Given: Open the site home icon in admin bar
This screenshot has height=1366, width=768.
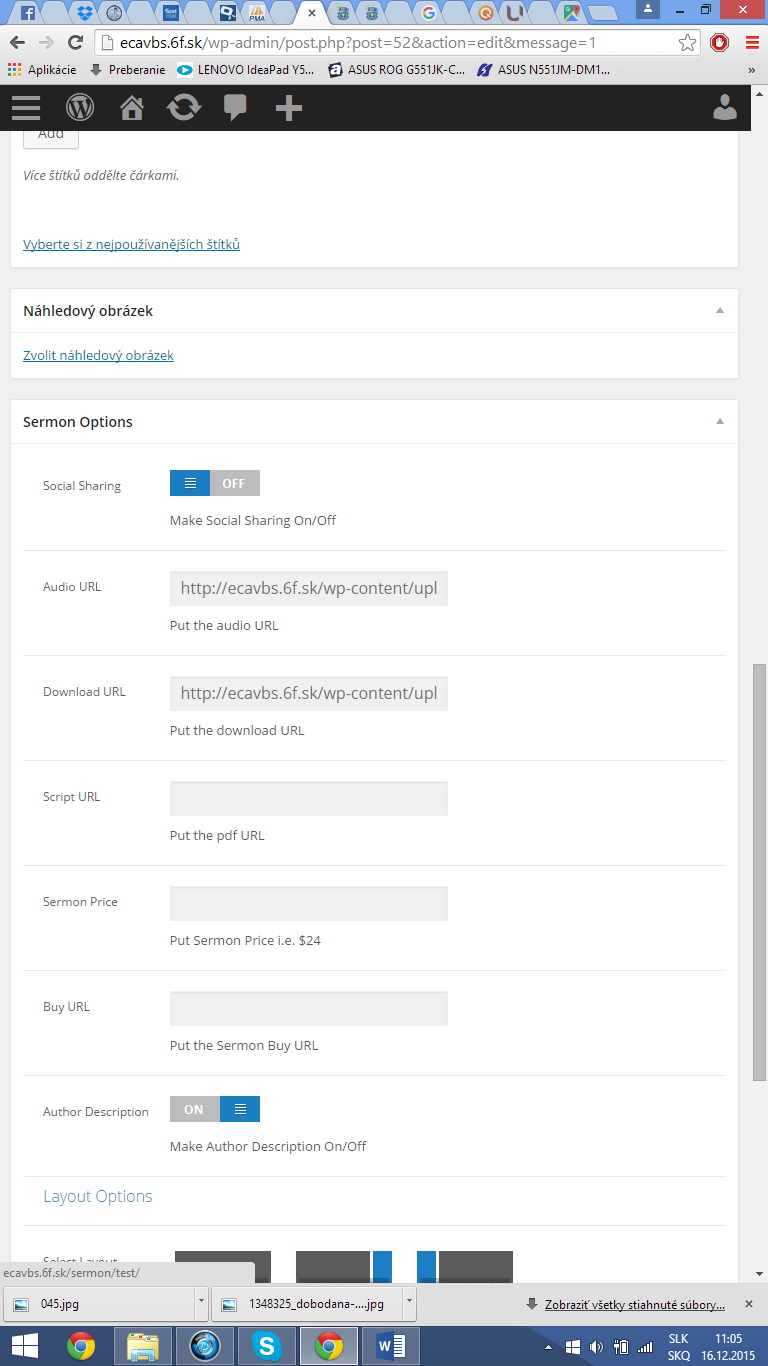Looking at the screenshot, I should click(132, 107).
